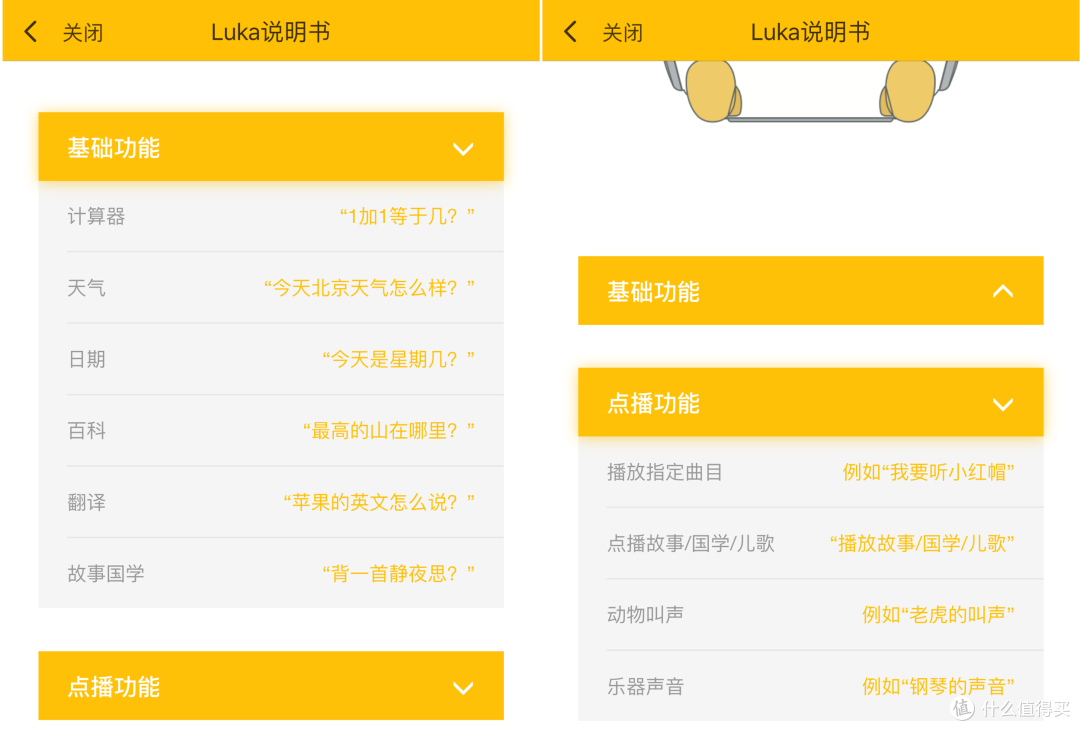Tap 关闭 in the right screen header
Screen dimensions: 1080x731
623,32
